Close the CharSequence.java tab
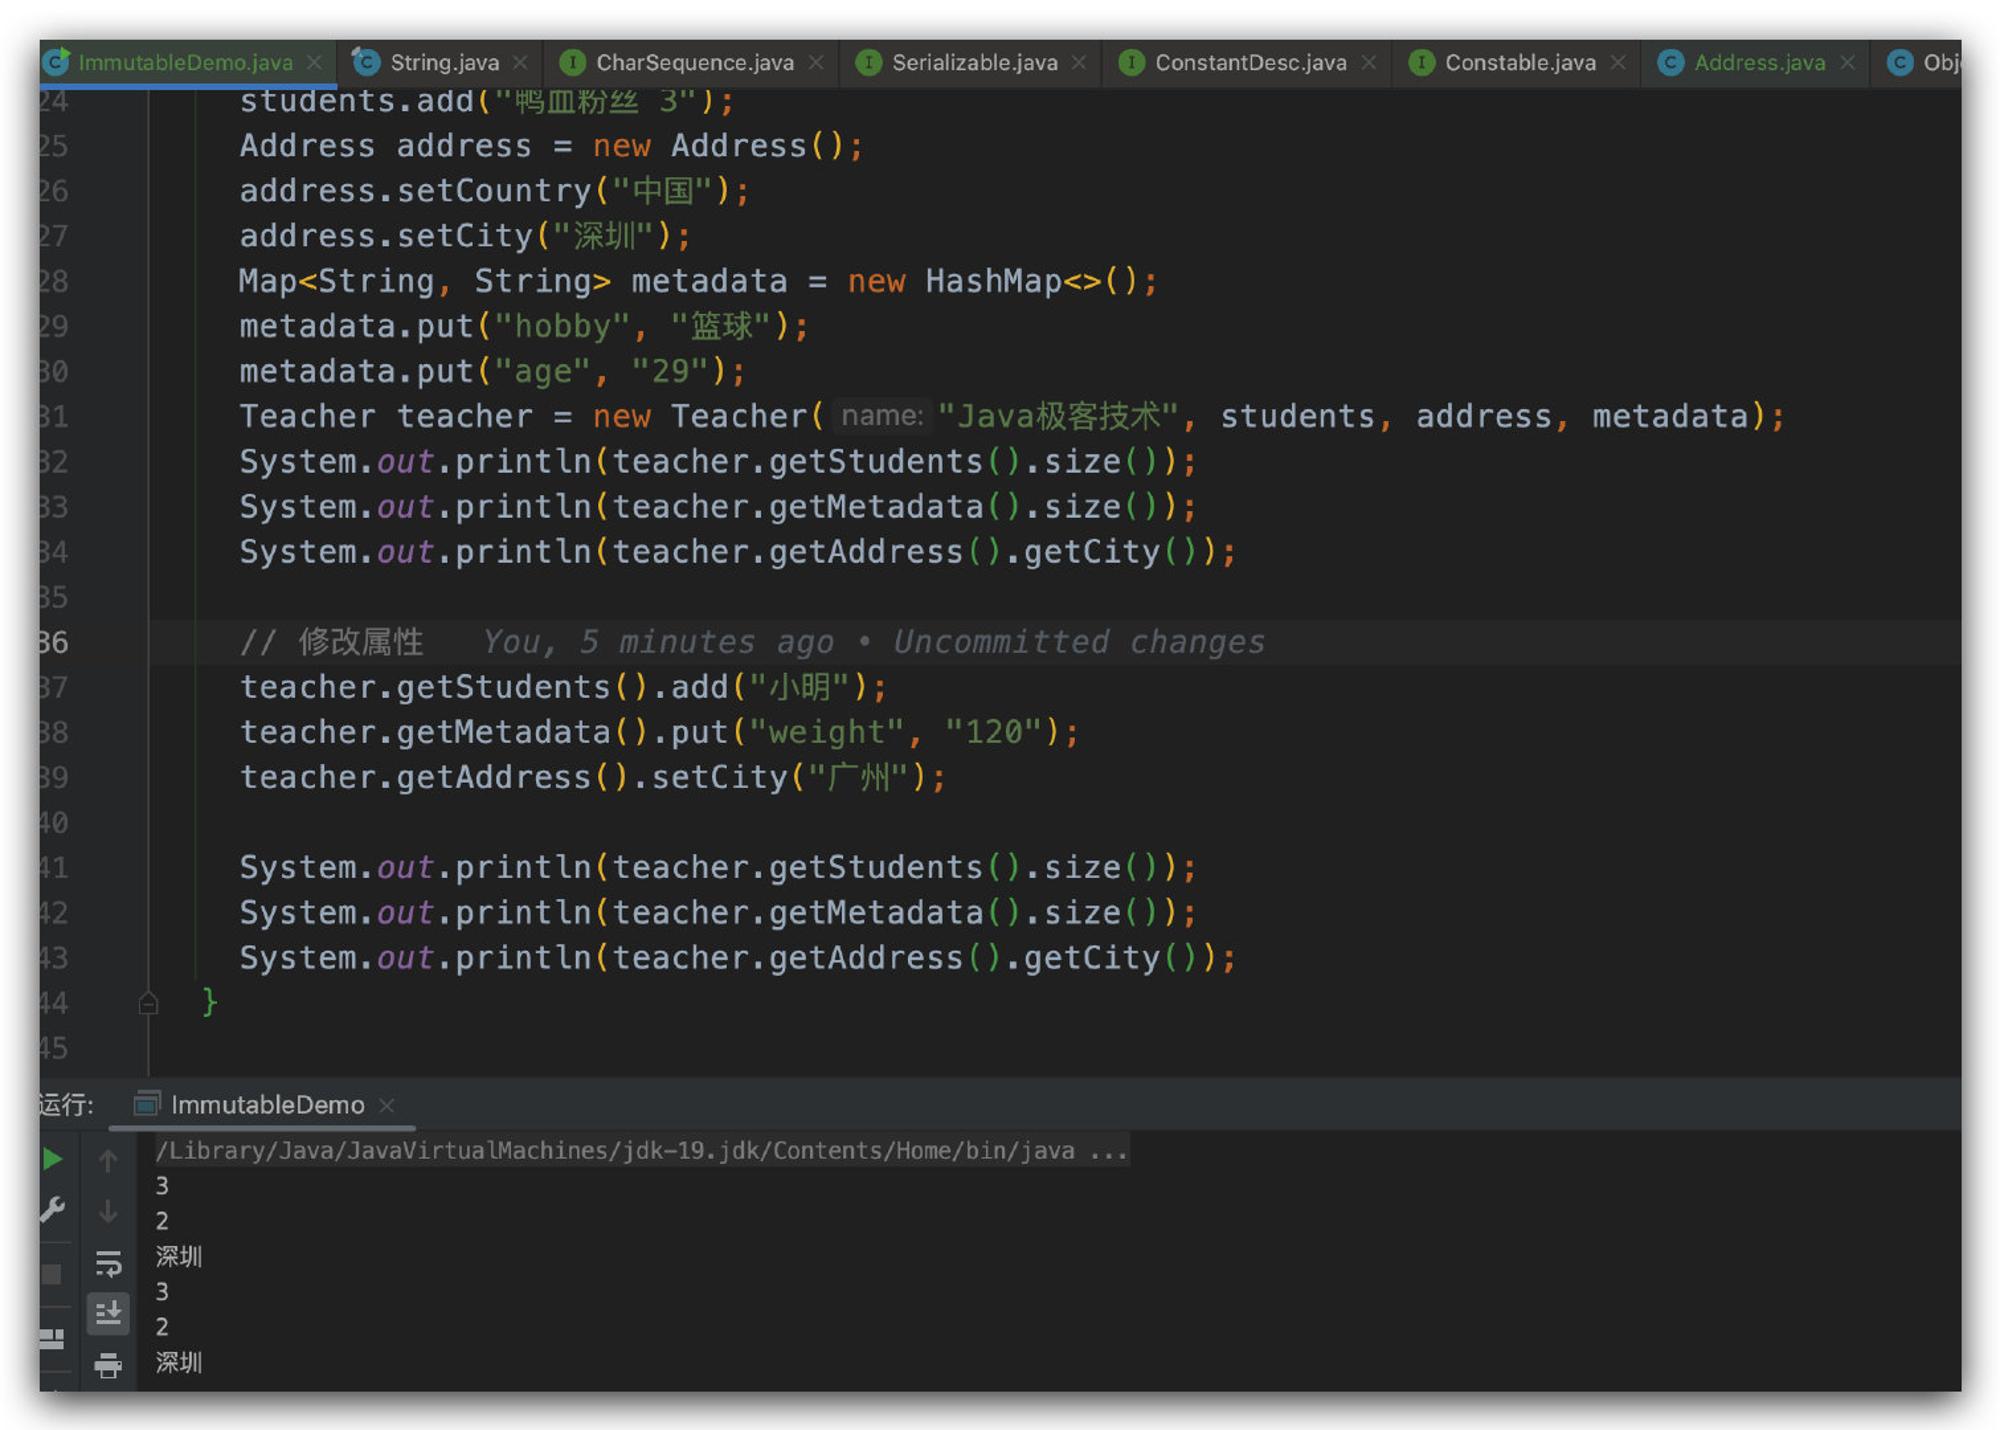This screenshot has height=1430, width=2000. 816,62
